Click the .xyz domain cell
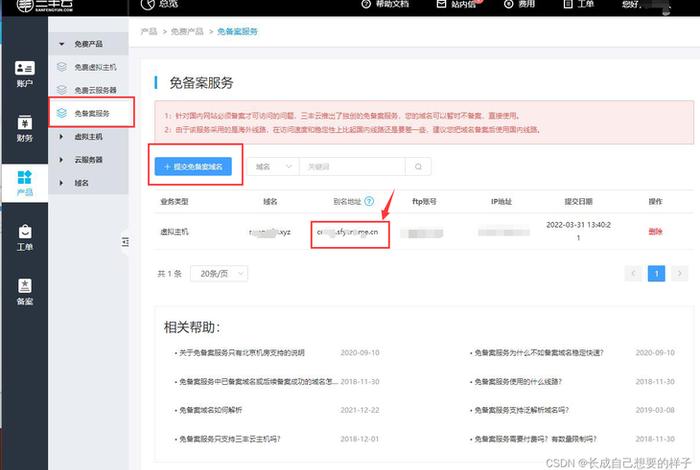The height and width of the screenshot is (470, 700). pyautogui.click(x=270, y=232)
